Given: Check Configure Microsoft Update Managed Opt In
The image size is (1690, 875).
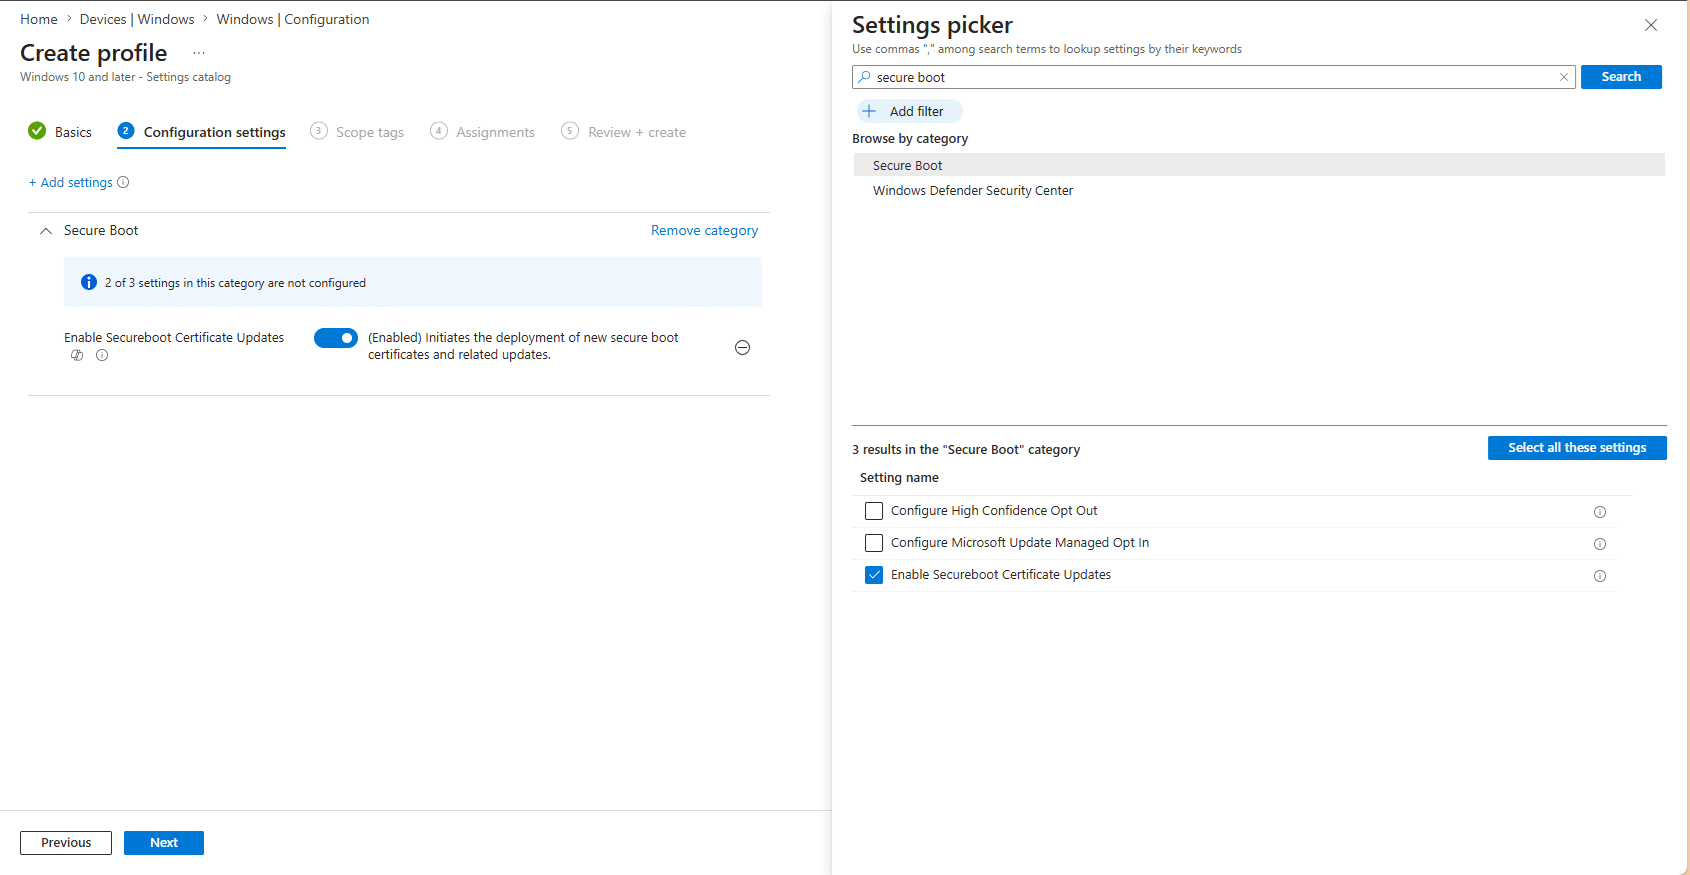Looking at the screenshot, I should pos(874,543).
